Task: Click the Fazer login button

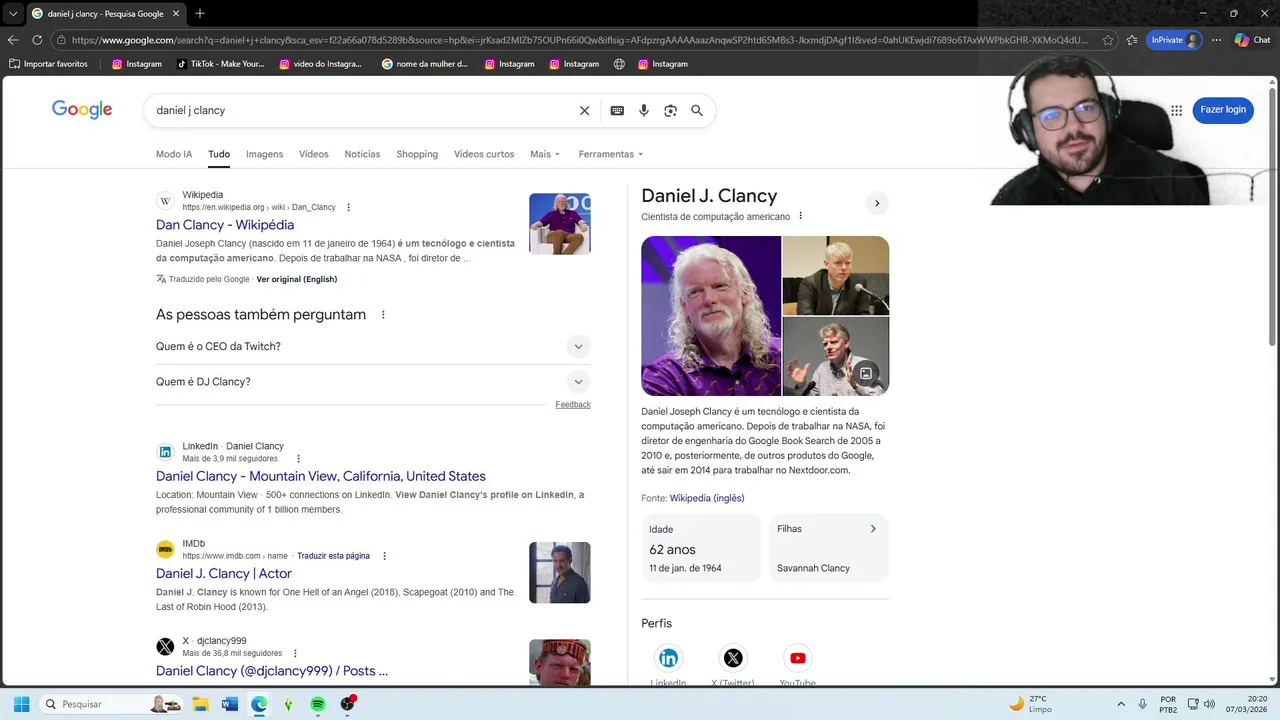Action: 1223,110
